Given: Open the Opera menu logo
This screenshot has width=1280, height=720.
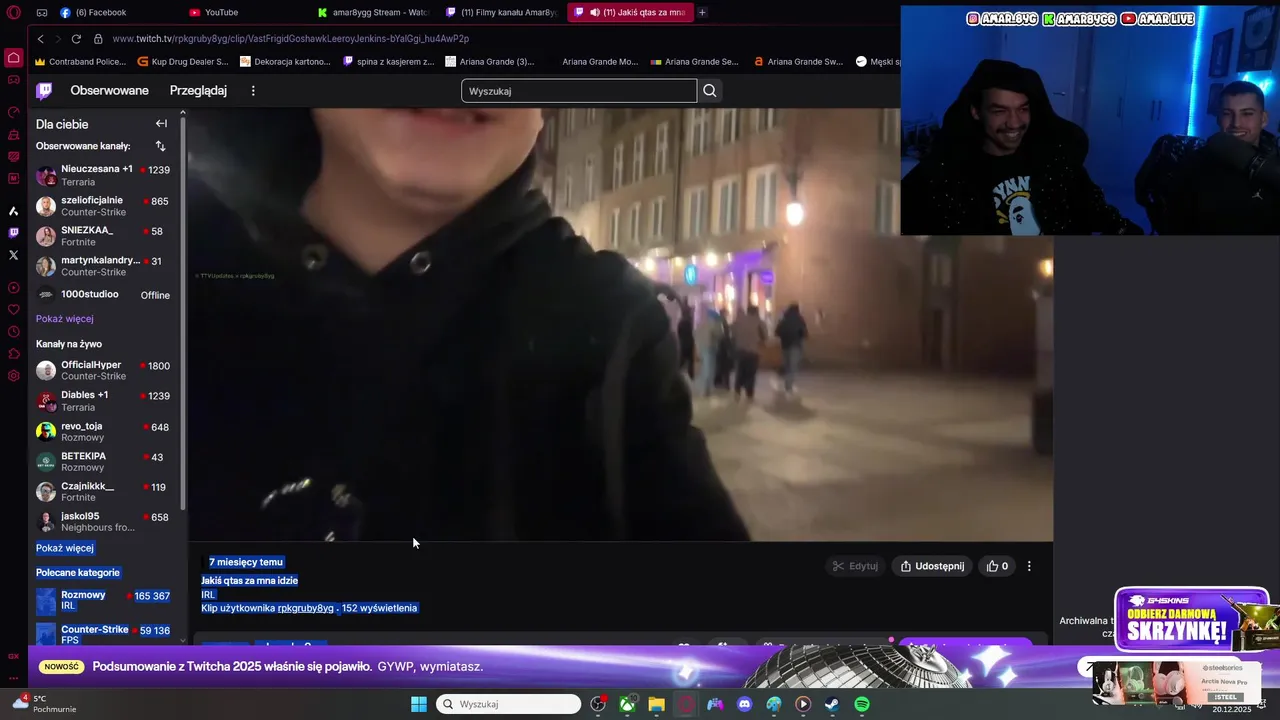Looking at the screenshot, I should tap(13, 12).
